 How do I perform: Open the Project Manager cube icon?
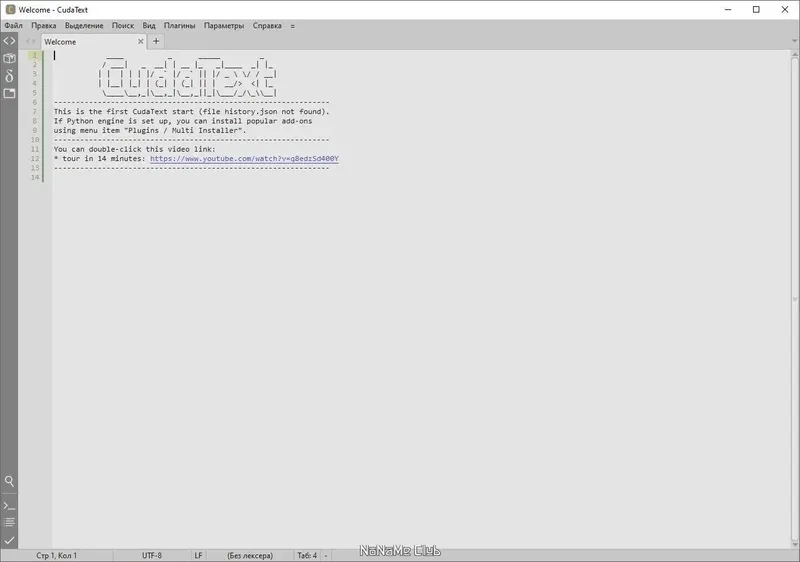[x=9, y=58]
